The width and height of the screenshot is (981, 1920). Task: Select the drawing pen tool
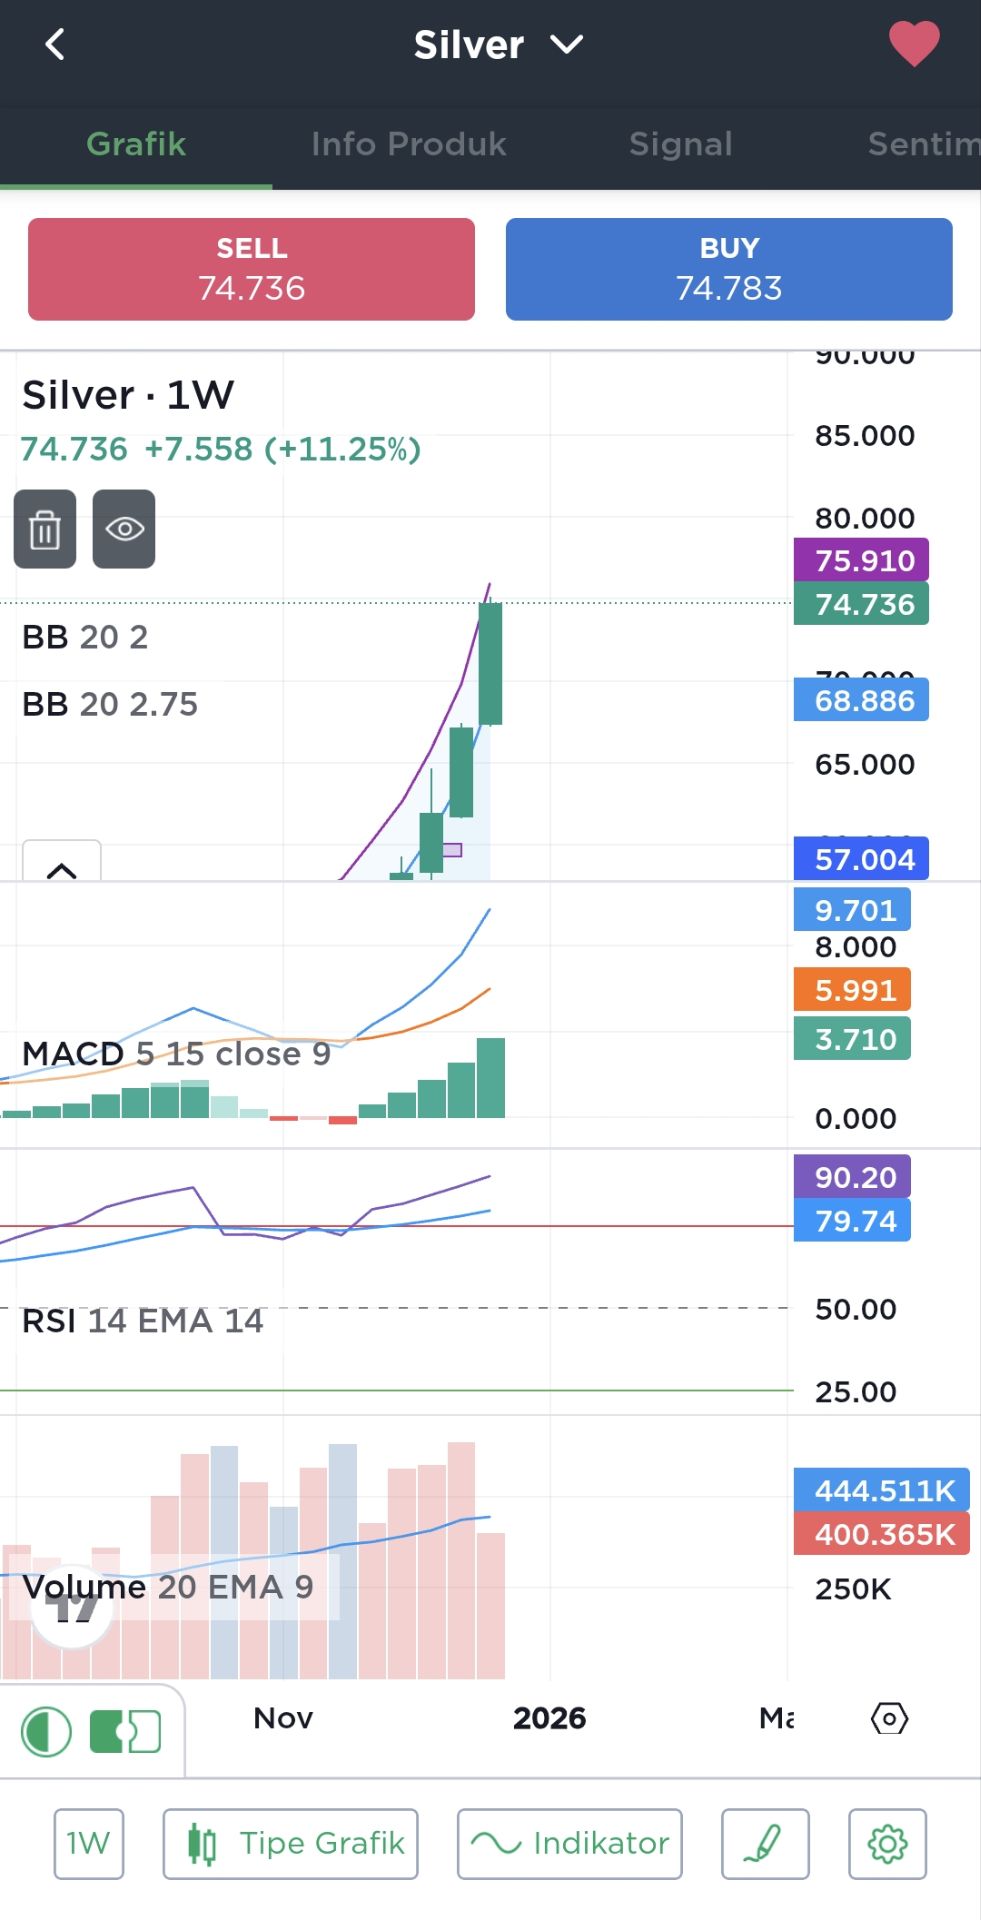[x=765, y=1843]
